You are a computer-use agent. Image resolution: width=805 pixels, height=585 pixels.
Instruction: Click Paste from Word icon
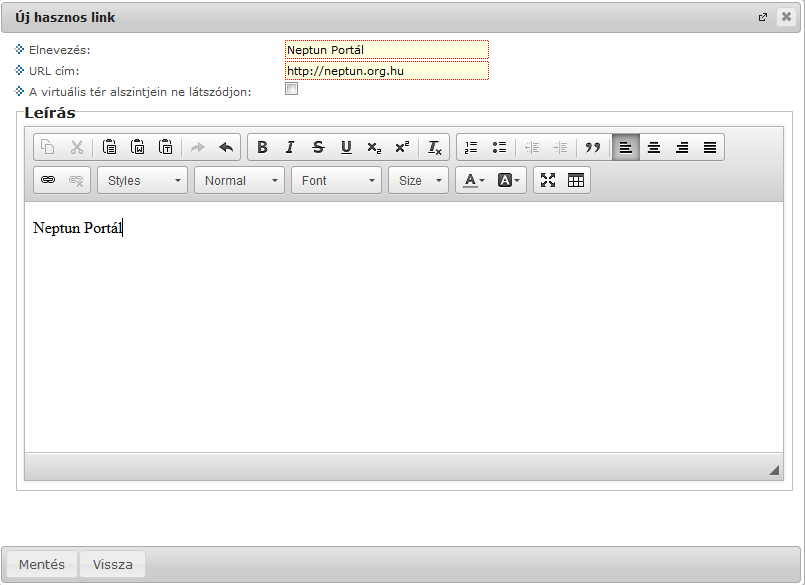point(137,147)
